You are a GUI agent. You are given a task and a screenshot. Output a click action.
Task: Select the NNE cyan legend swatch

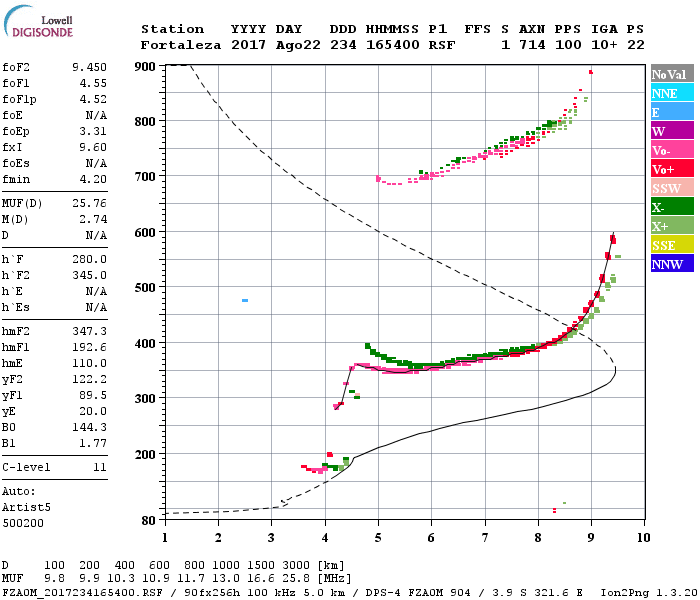pos(672,93)
